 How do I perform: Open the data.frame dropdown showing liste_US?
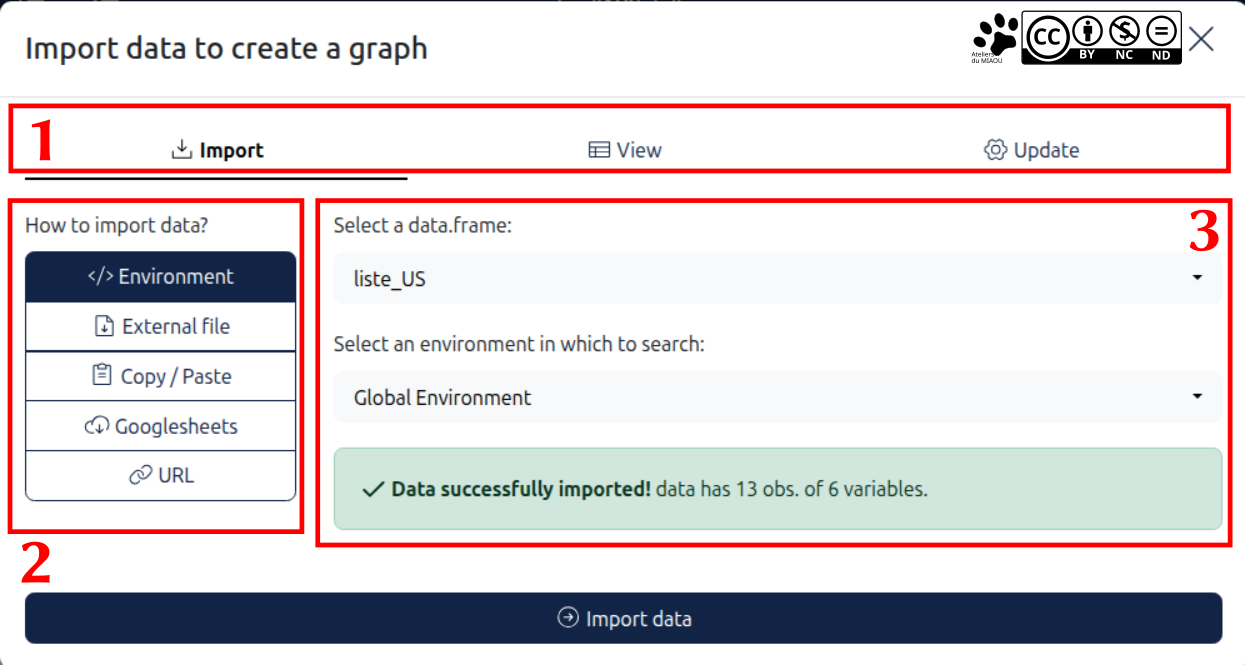[776, 279]
